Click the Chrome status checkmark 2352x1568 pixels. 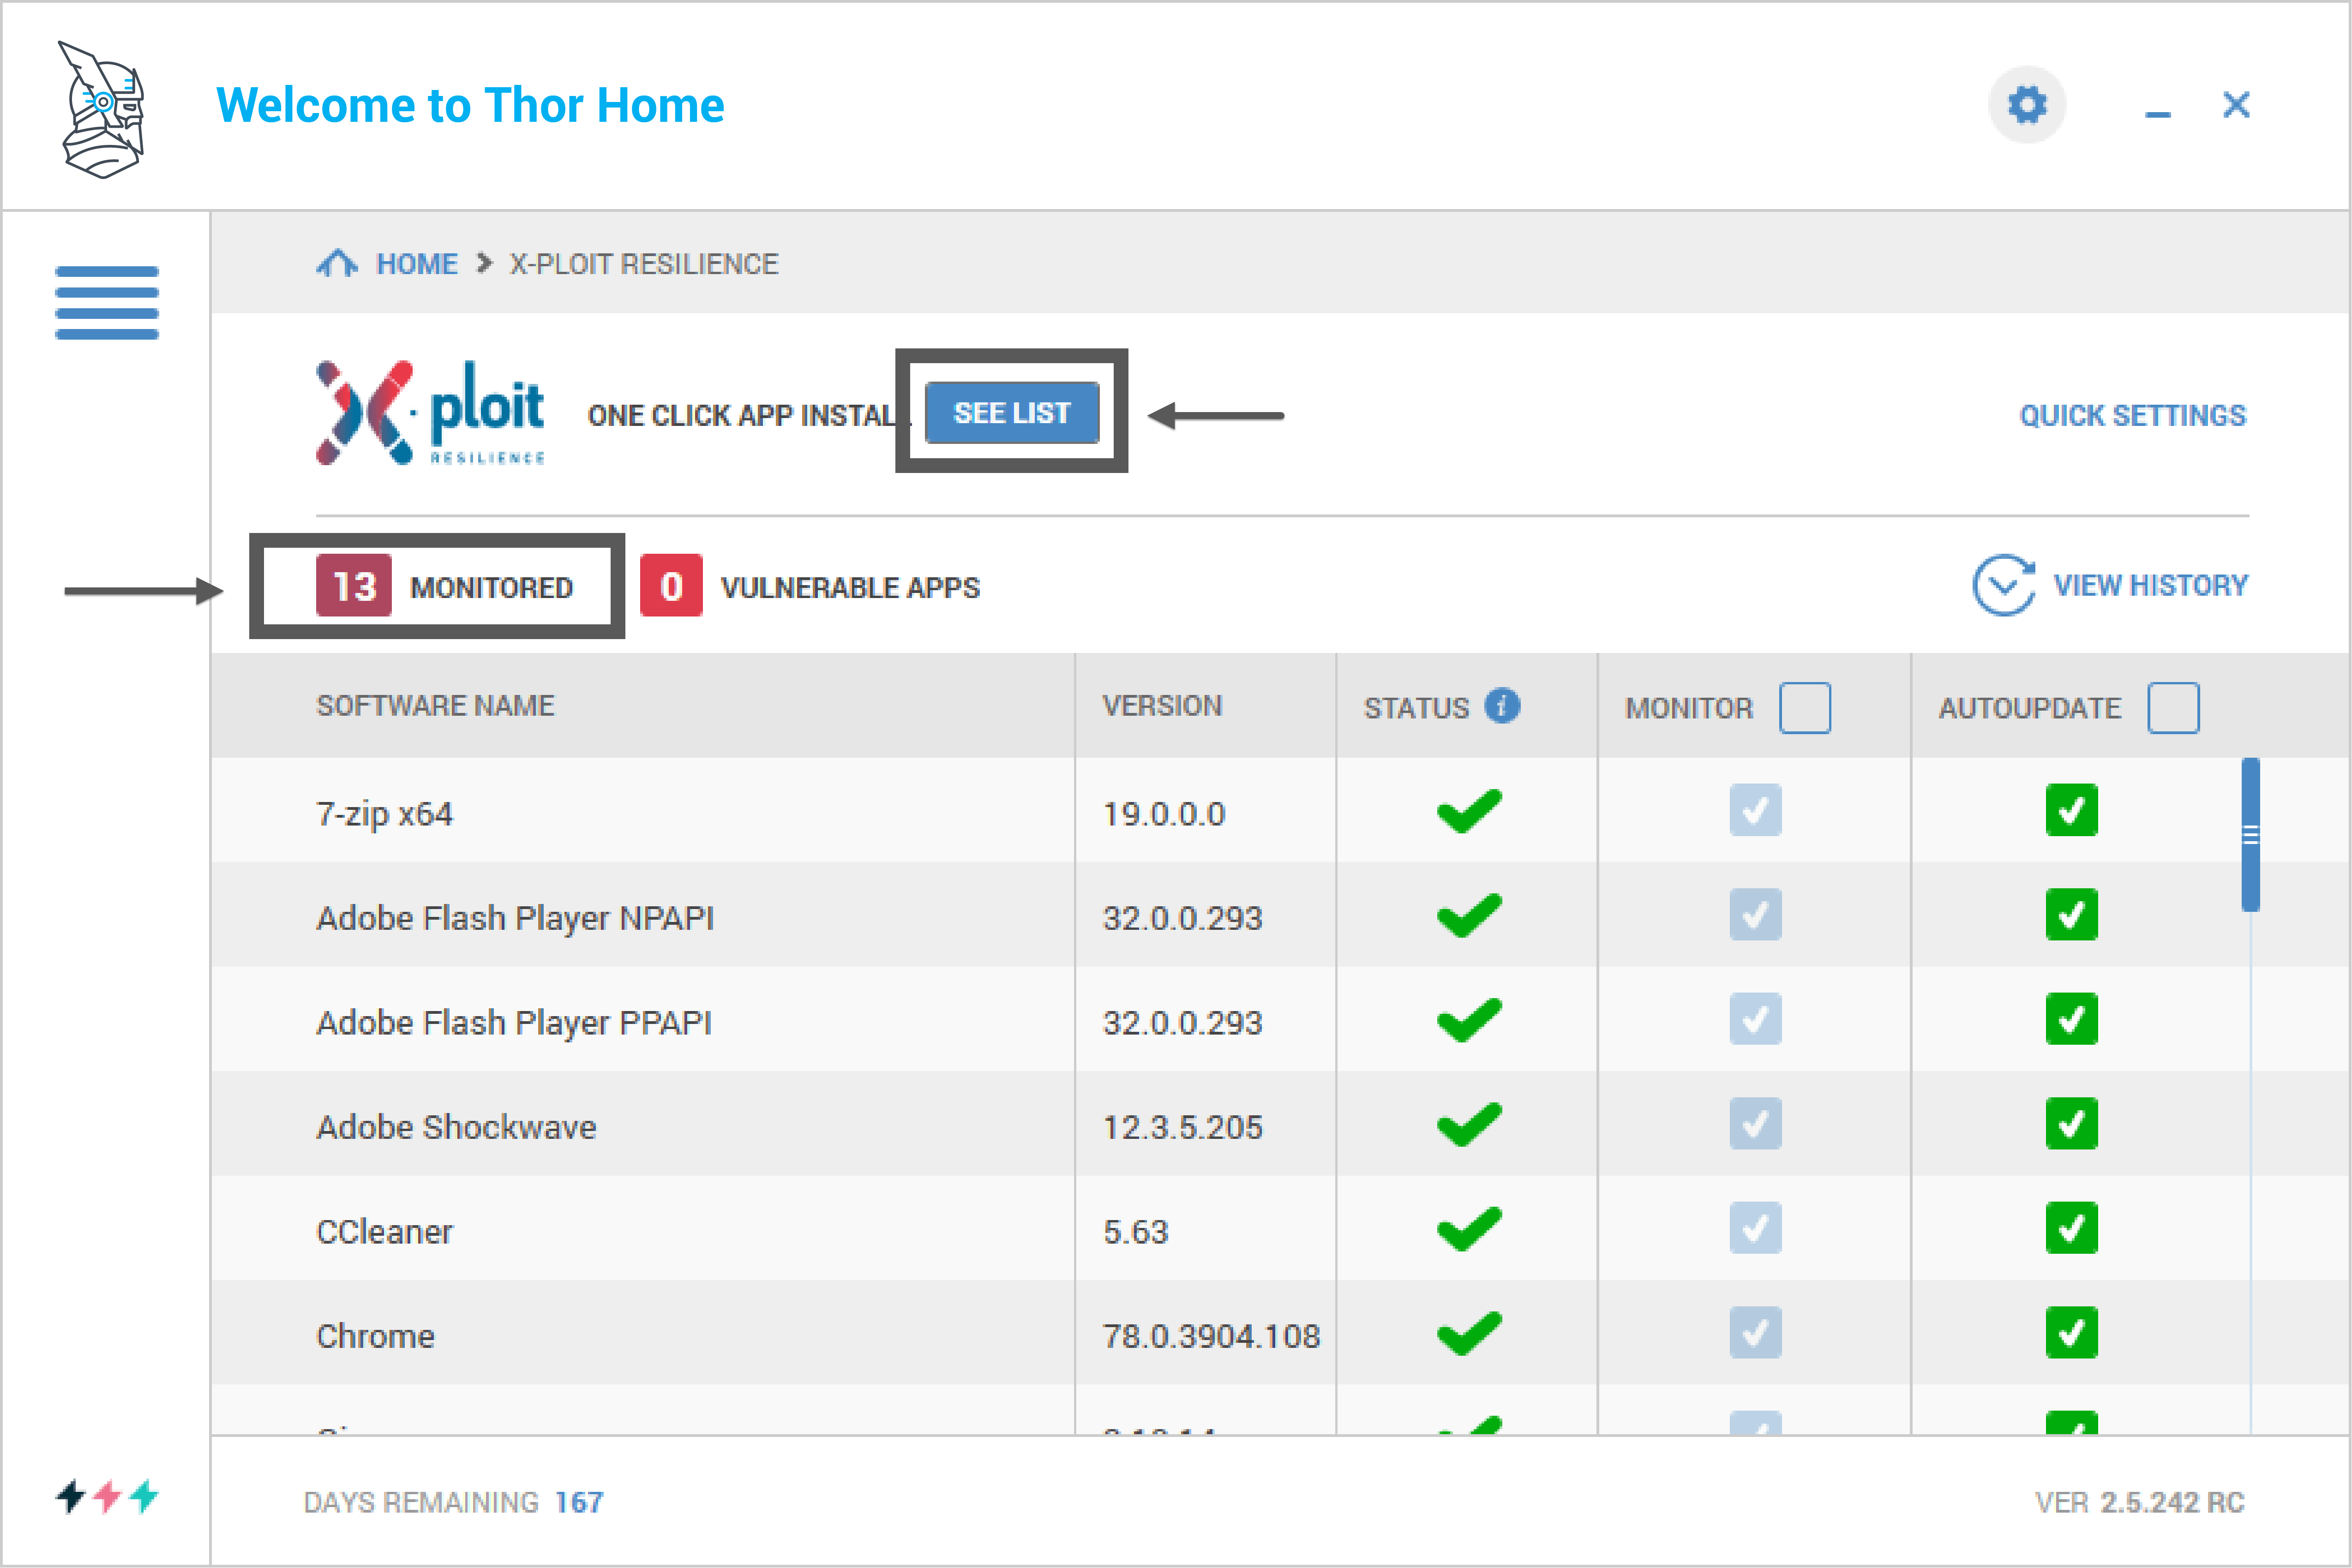click(x=1469, y=1333)
